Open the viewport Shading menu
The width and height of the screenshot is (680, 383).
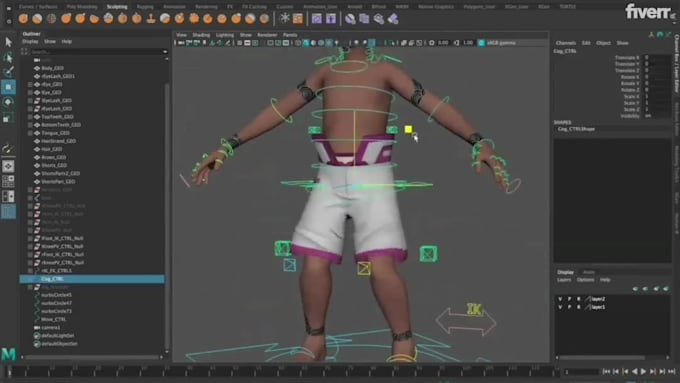(201, 35)
